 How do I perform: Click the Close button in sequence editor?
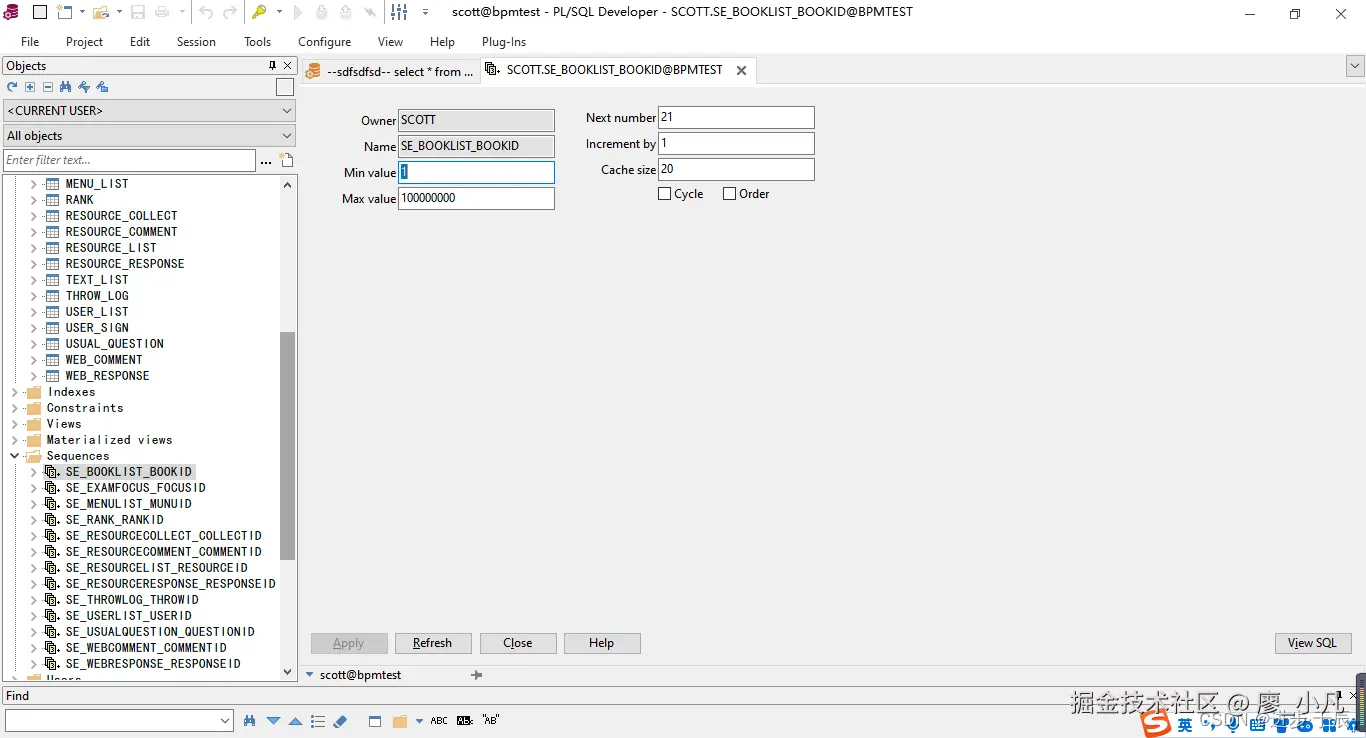[x=517, y=643]
